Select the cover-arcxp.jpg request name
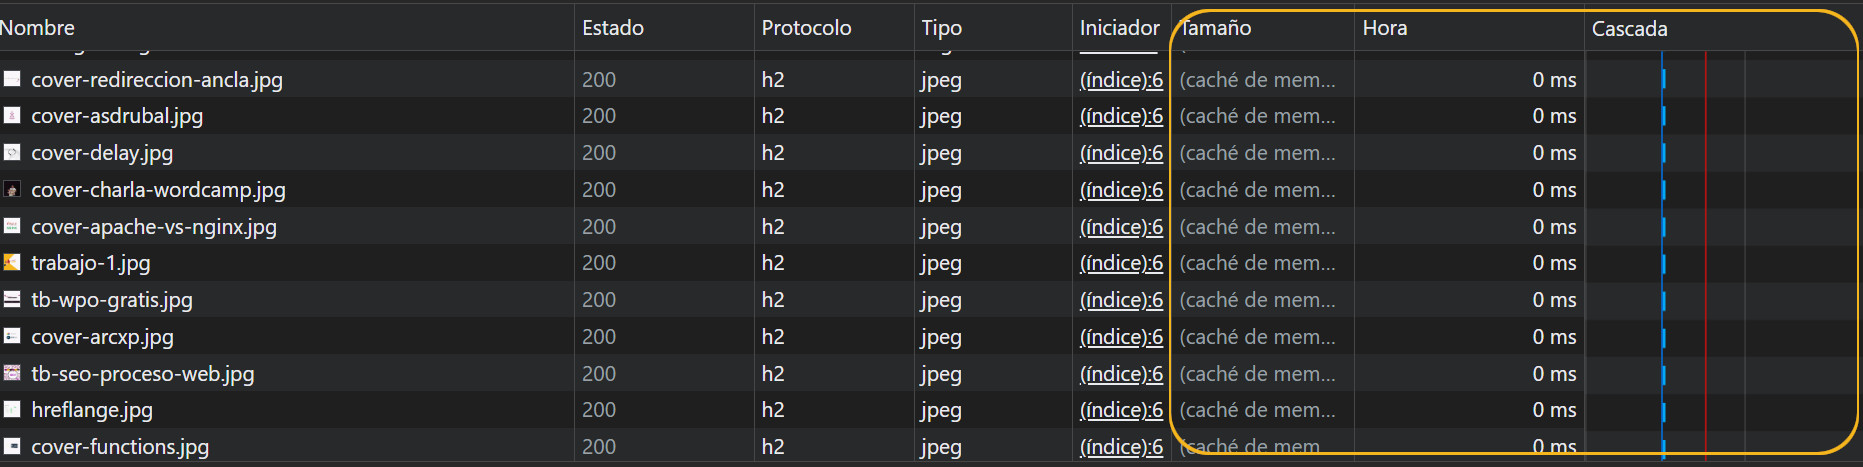The height and width of the screenshot is (467, 1863). click(x=102, y=337)
